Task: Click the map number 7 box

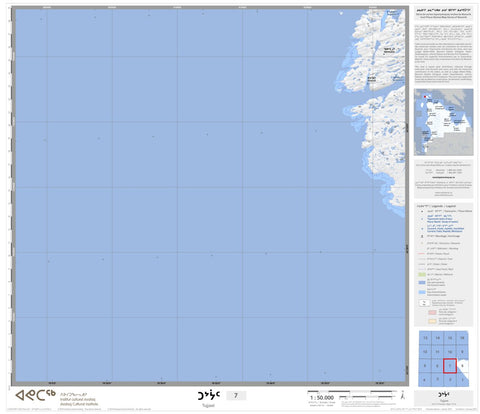Action: tap(236, 396)
